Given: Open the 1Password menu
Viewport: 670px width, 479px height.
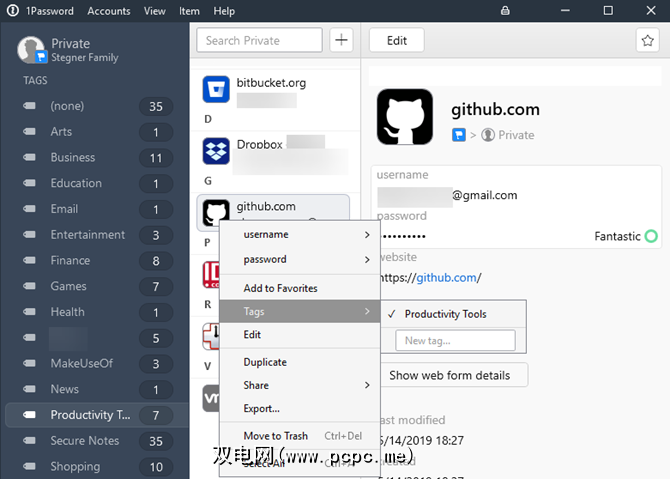Looking at the screenshot, I should [x=50, y=11].
